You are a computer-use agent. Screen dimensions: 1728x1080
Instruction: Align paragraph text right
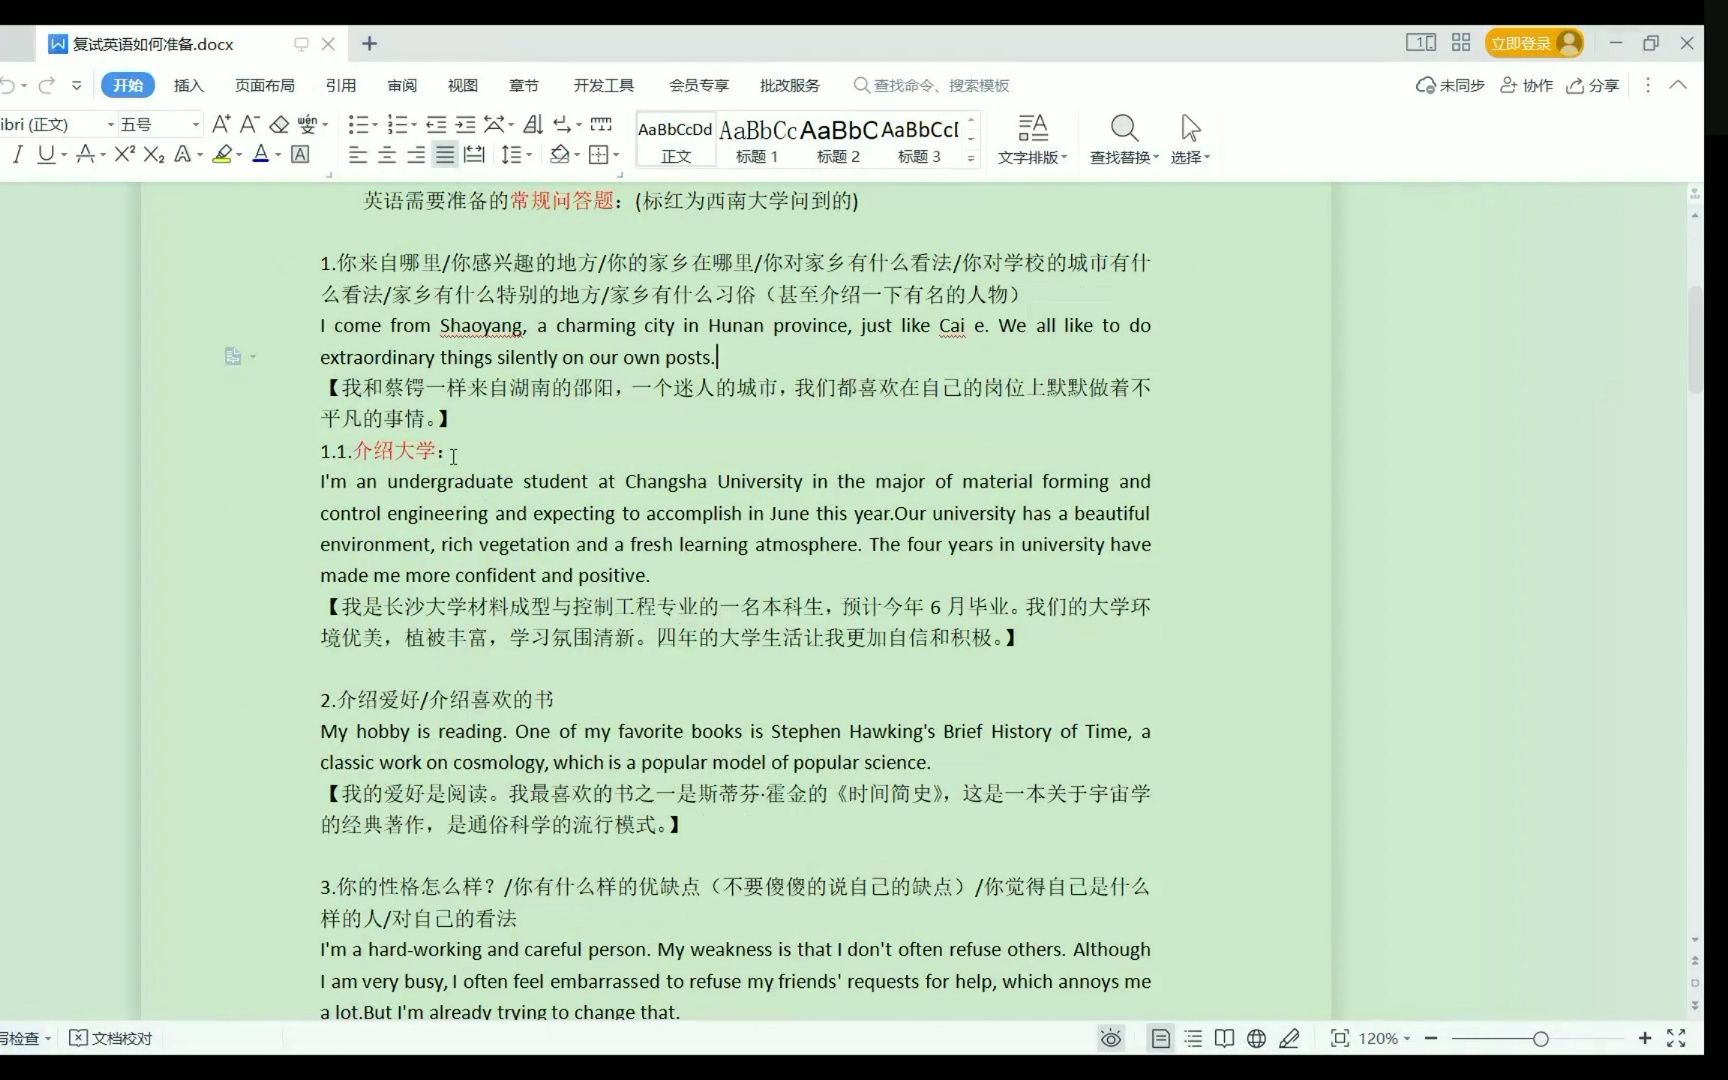tap(416, 154)
